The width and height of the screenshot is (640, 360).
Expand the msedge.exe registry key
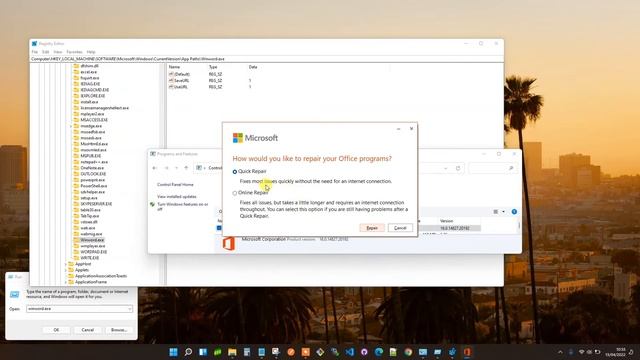pos(70,126)
